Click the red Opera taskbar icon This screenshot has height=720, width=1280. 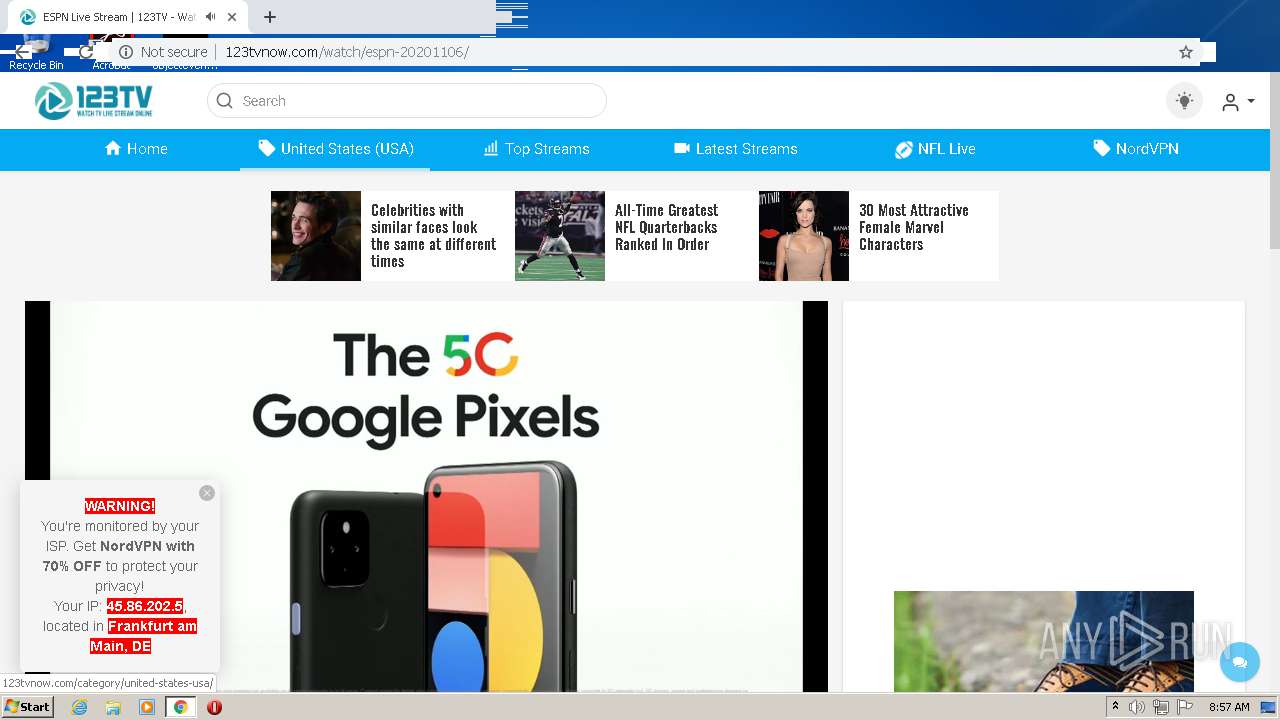214,707
